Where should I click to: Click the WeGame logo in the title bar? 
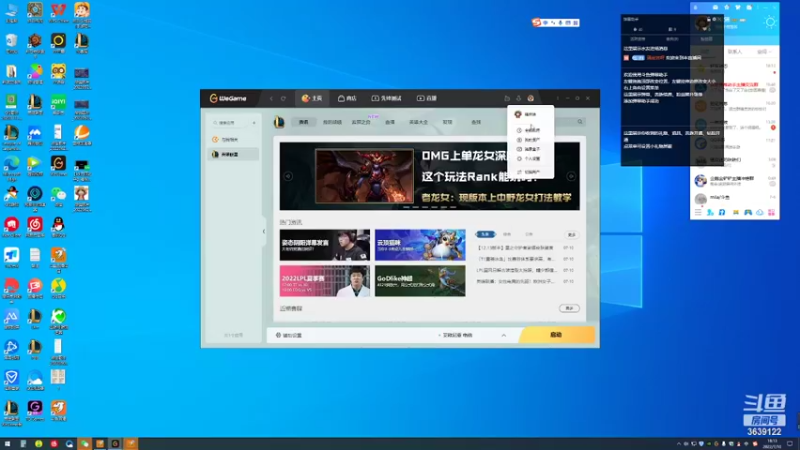coord(228,98)
